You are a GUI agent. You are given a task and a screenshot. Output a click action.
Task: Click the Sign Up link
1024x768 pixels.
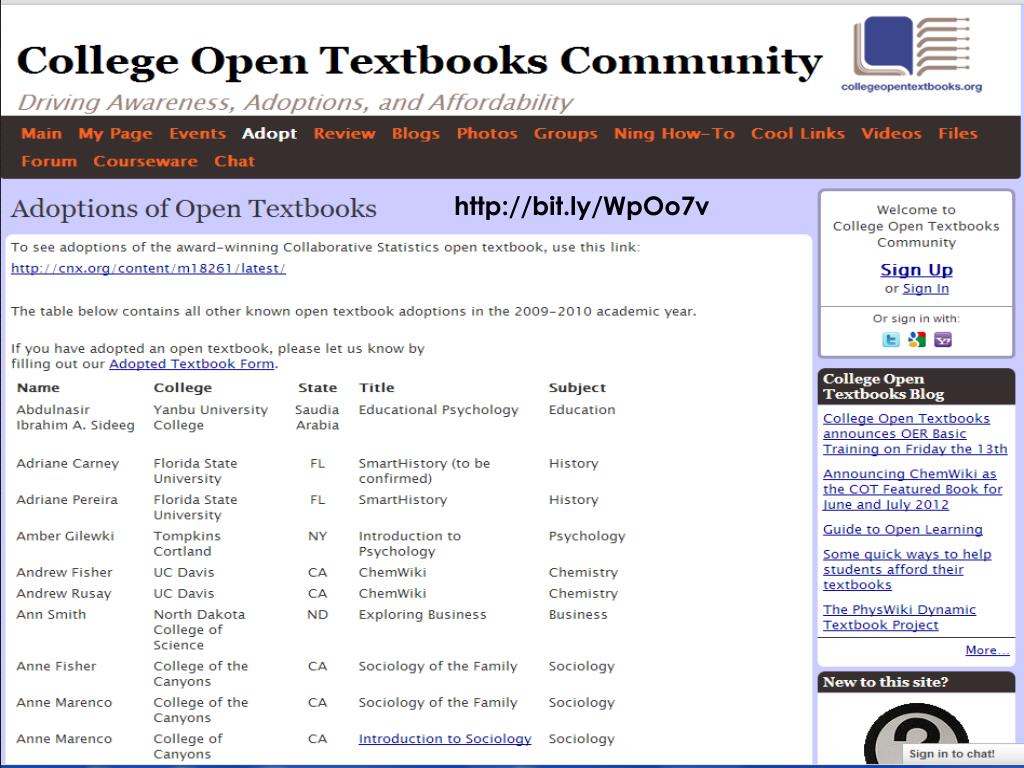tap(916, 270)
